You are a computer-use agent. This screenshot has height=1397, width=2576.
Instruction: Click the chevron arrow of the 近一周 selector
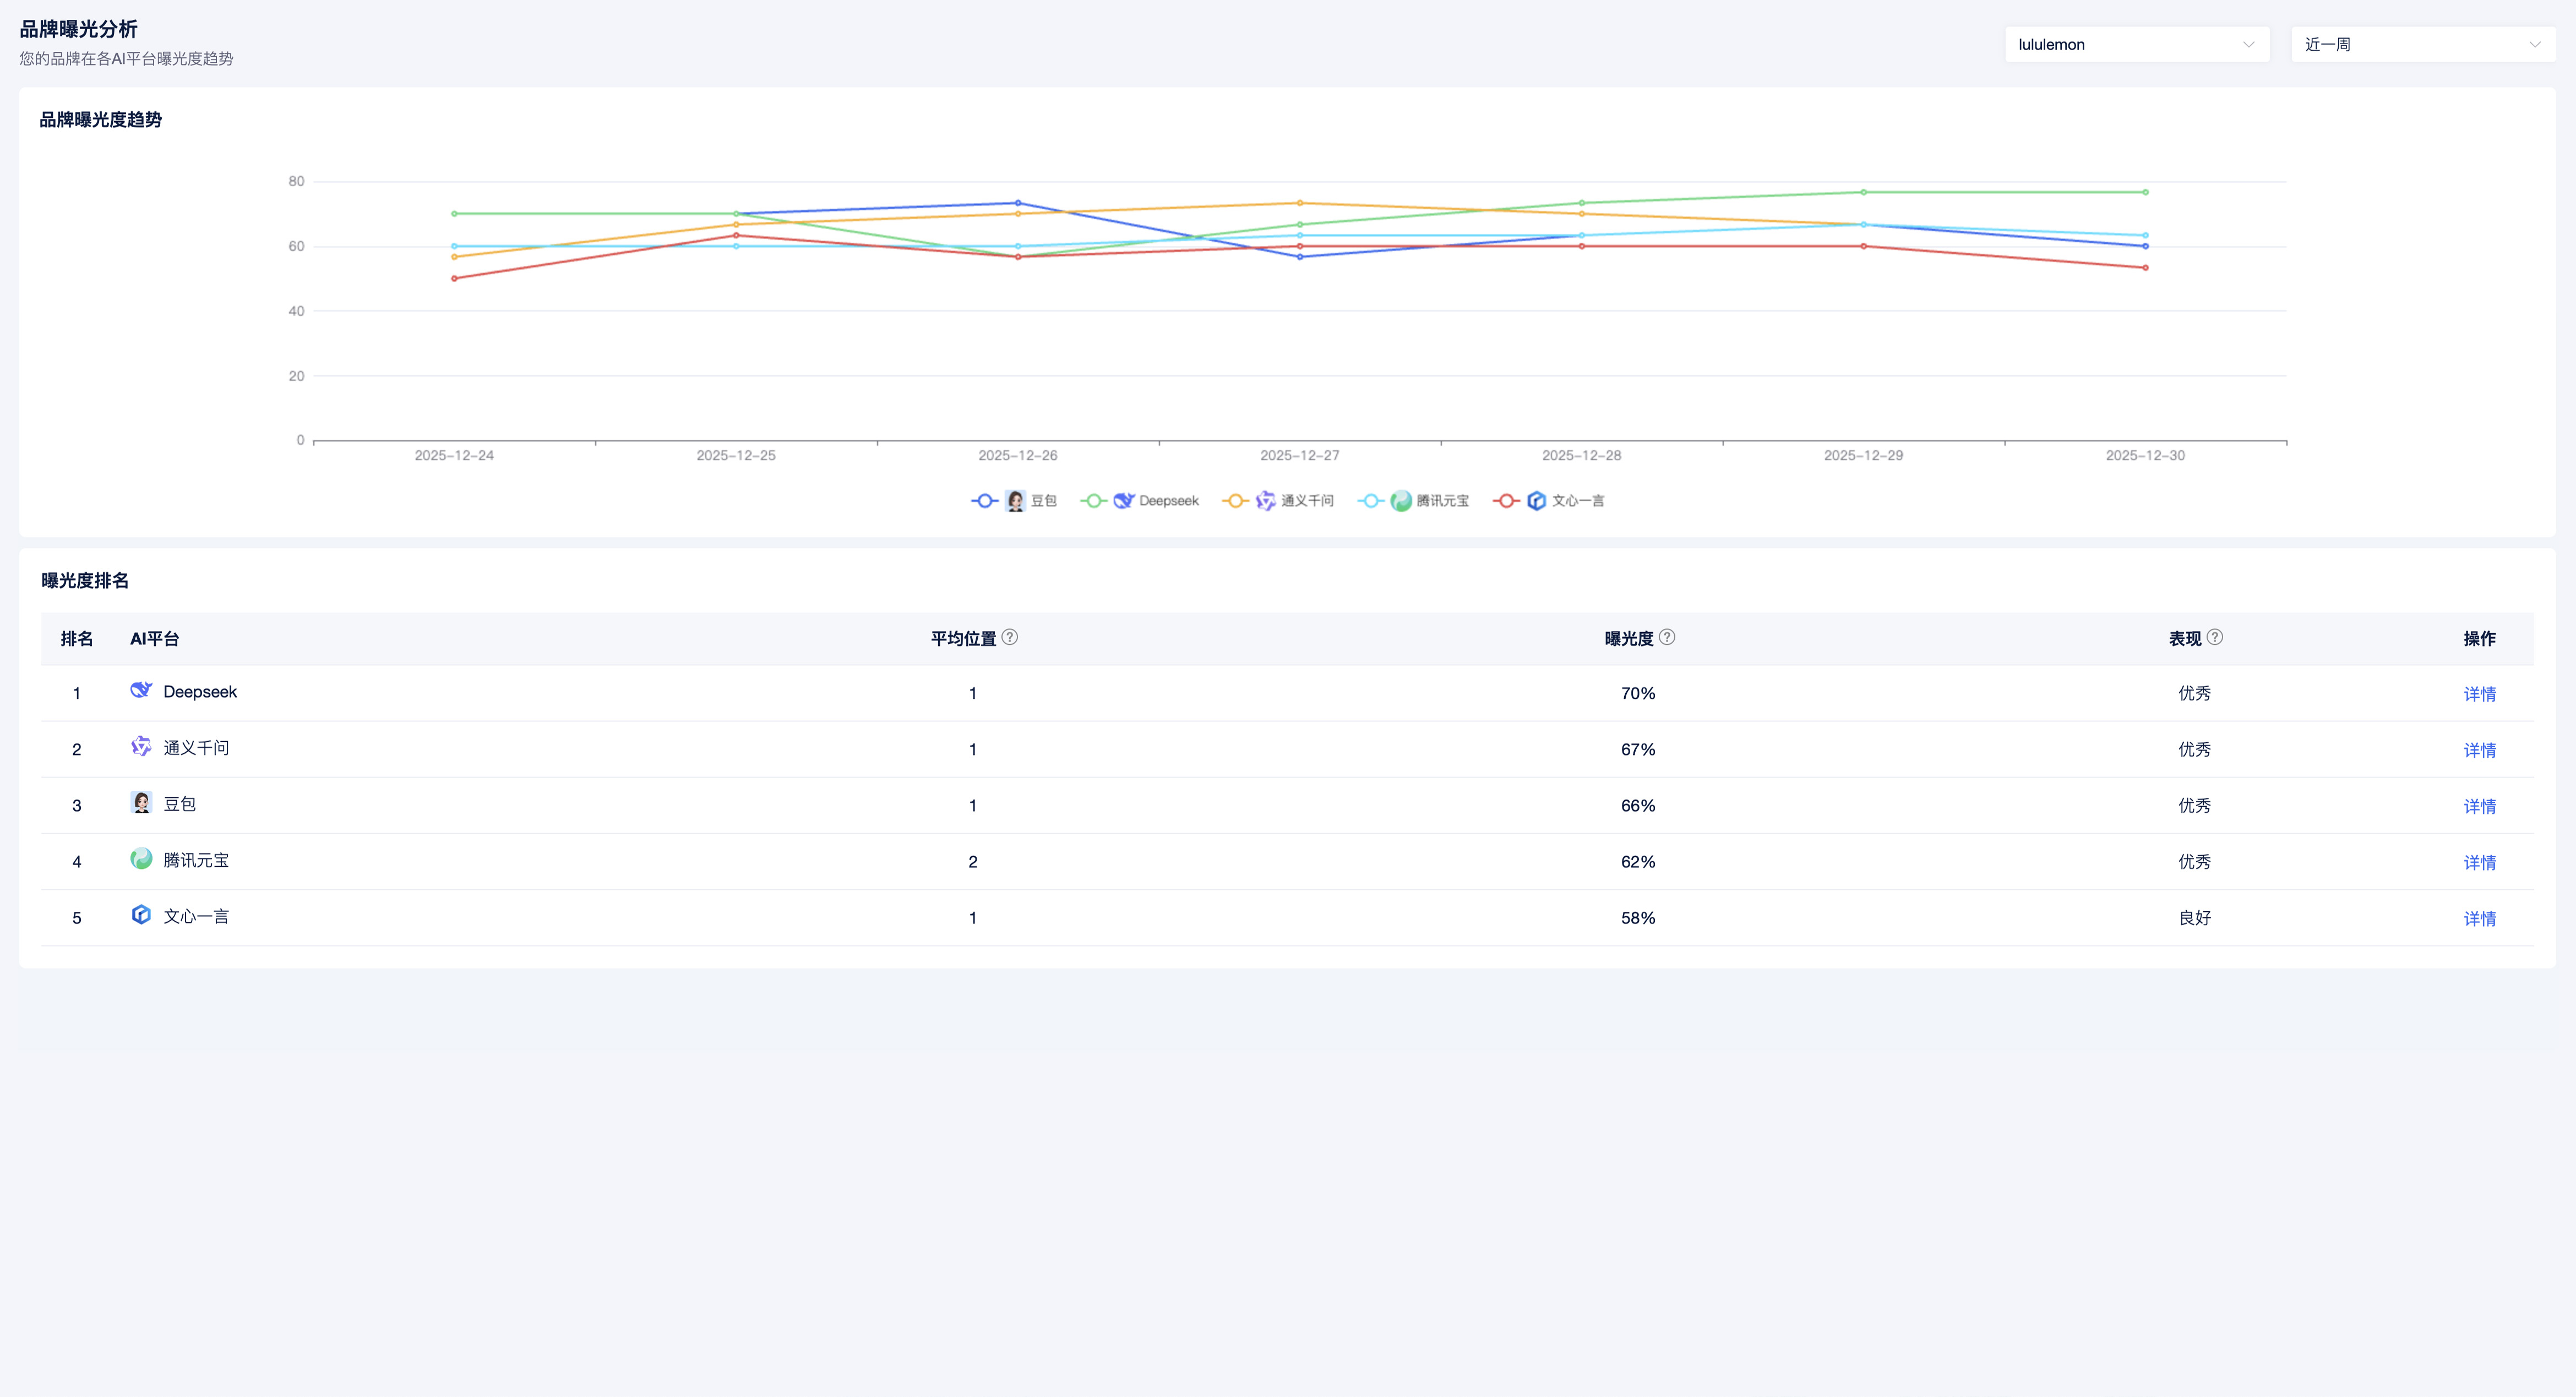(x=2534, y=45)
